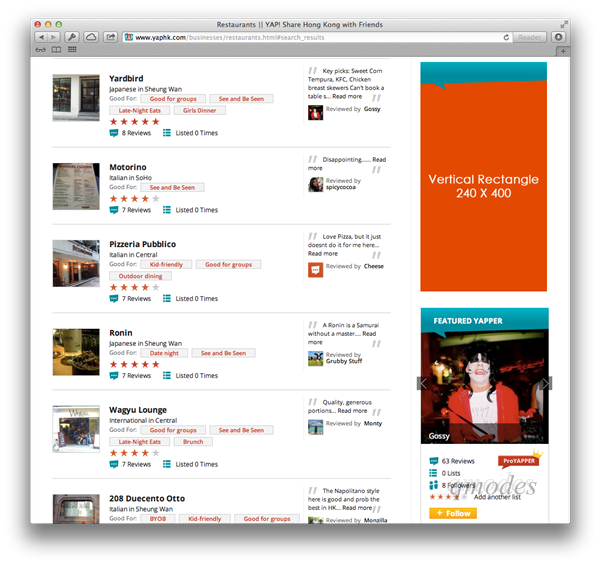The width and height of the screenshot is (600, 565).
Task: Click the Share button in the toolbar
Action: click(110, 37)
